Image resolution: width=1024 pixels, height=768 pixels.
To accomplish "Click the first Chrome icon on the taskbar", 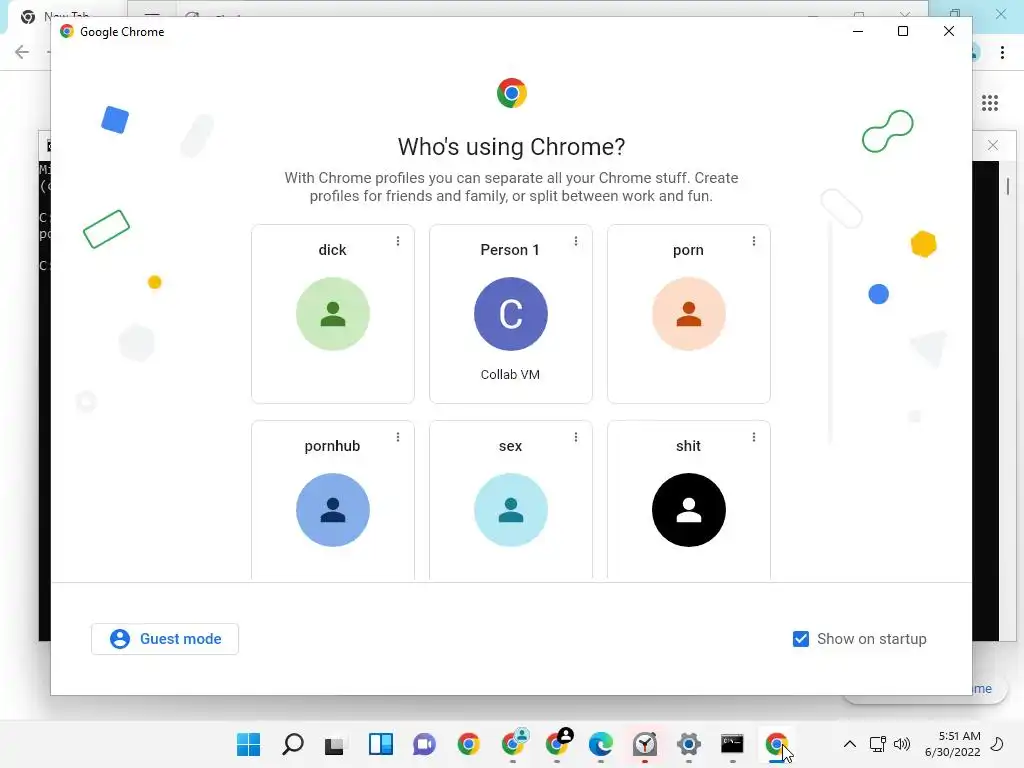I will pyautogui.click(x=468, y=744).
